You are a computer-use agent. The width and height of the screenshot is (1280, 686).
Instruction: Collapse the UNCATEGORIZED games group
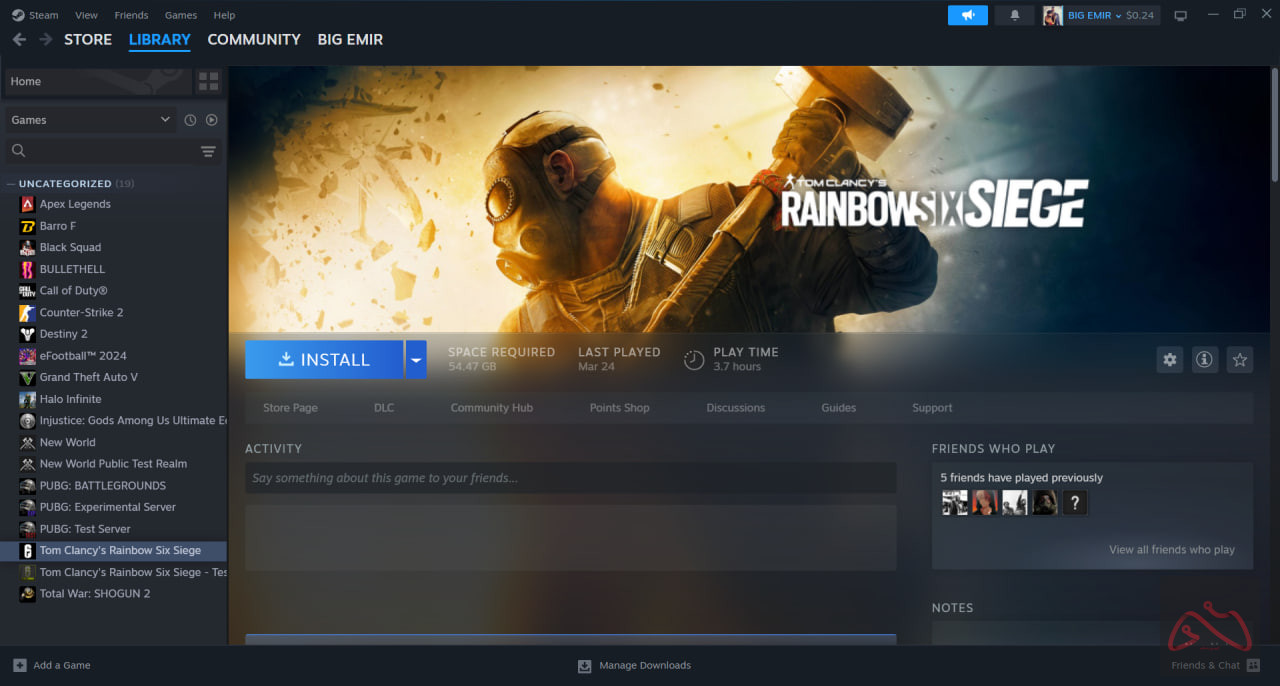point(11,183)
